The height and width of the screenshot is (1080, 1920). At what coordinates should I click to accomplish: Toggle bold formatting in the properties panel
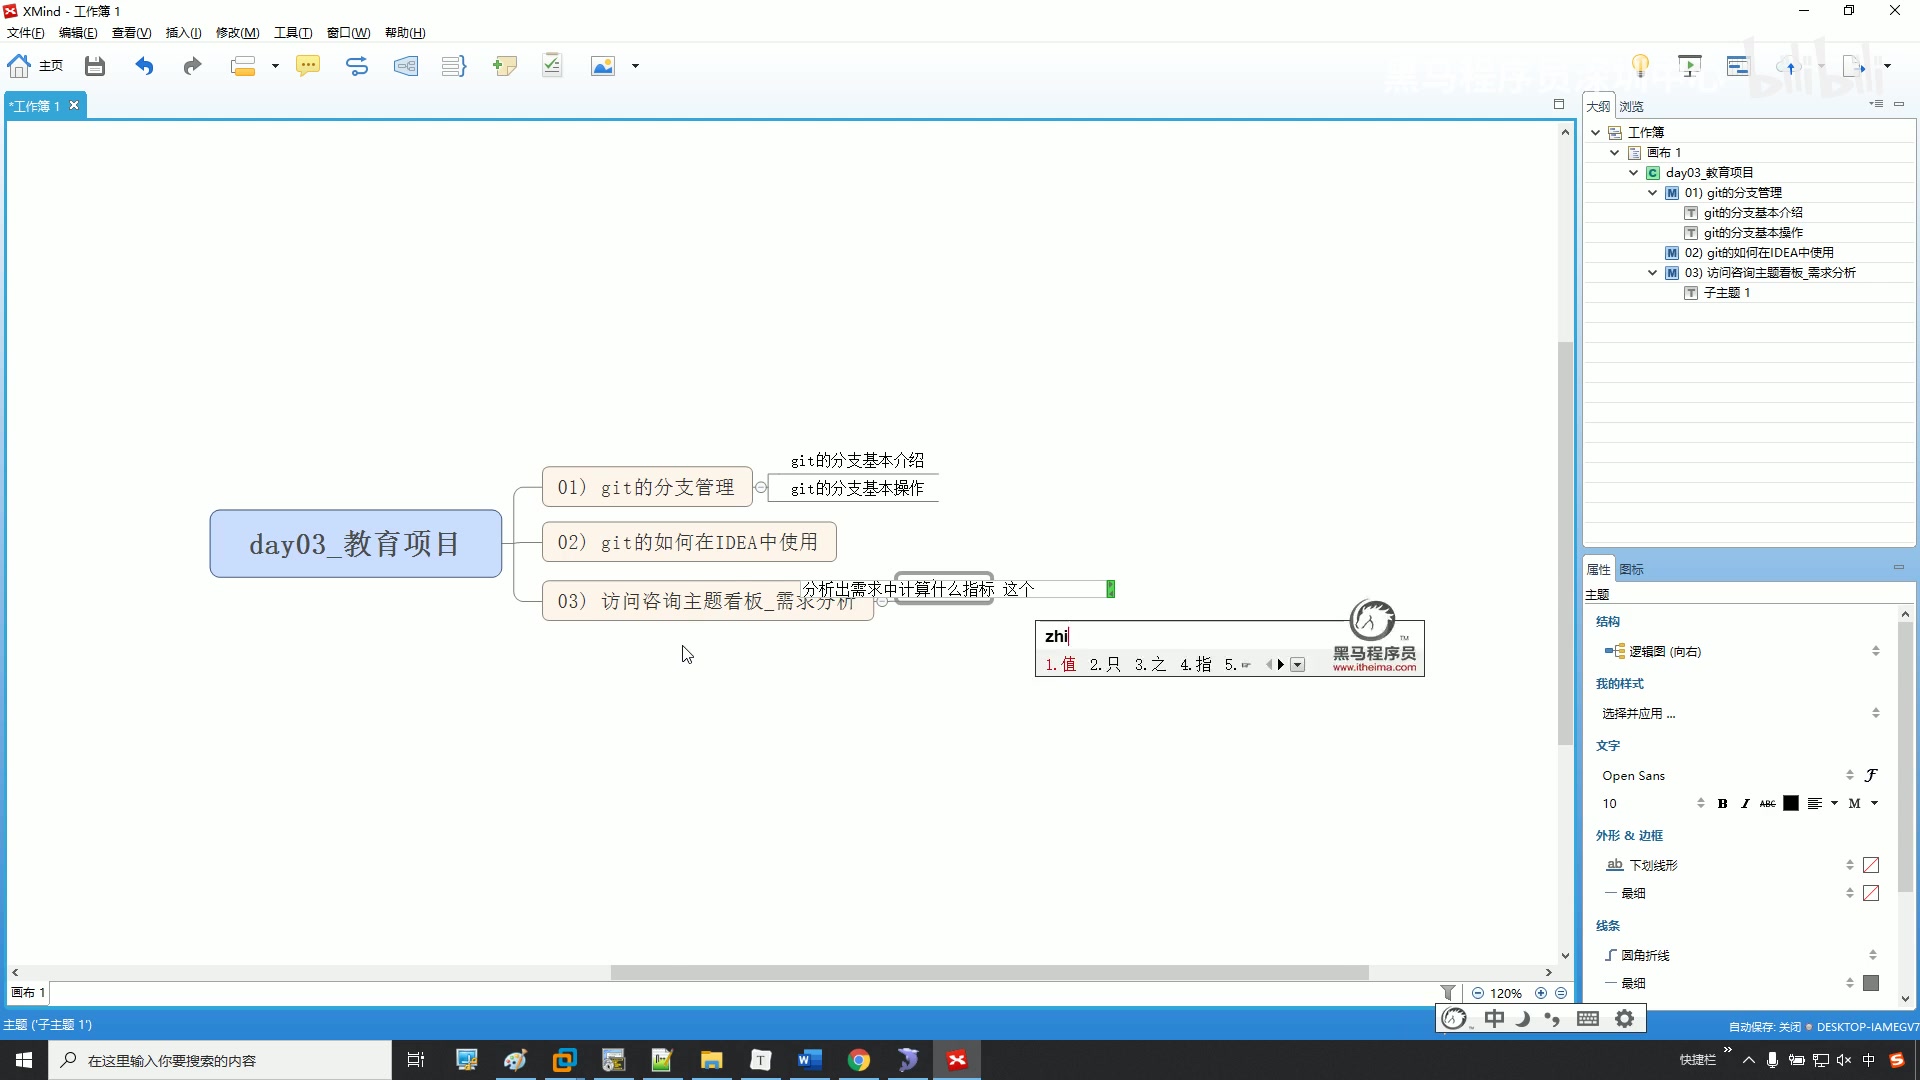click(1723, 803)
